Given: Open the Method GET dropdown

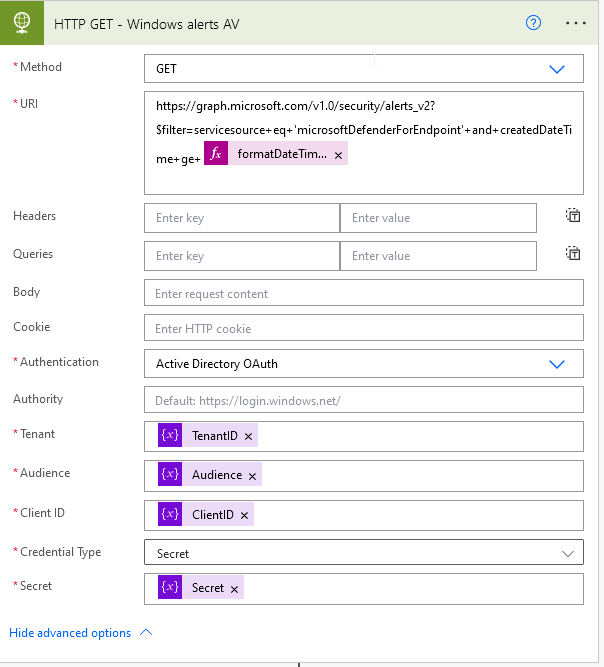Looking at the screenshot, I should click(364, 68).
